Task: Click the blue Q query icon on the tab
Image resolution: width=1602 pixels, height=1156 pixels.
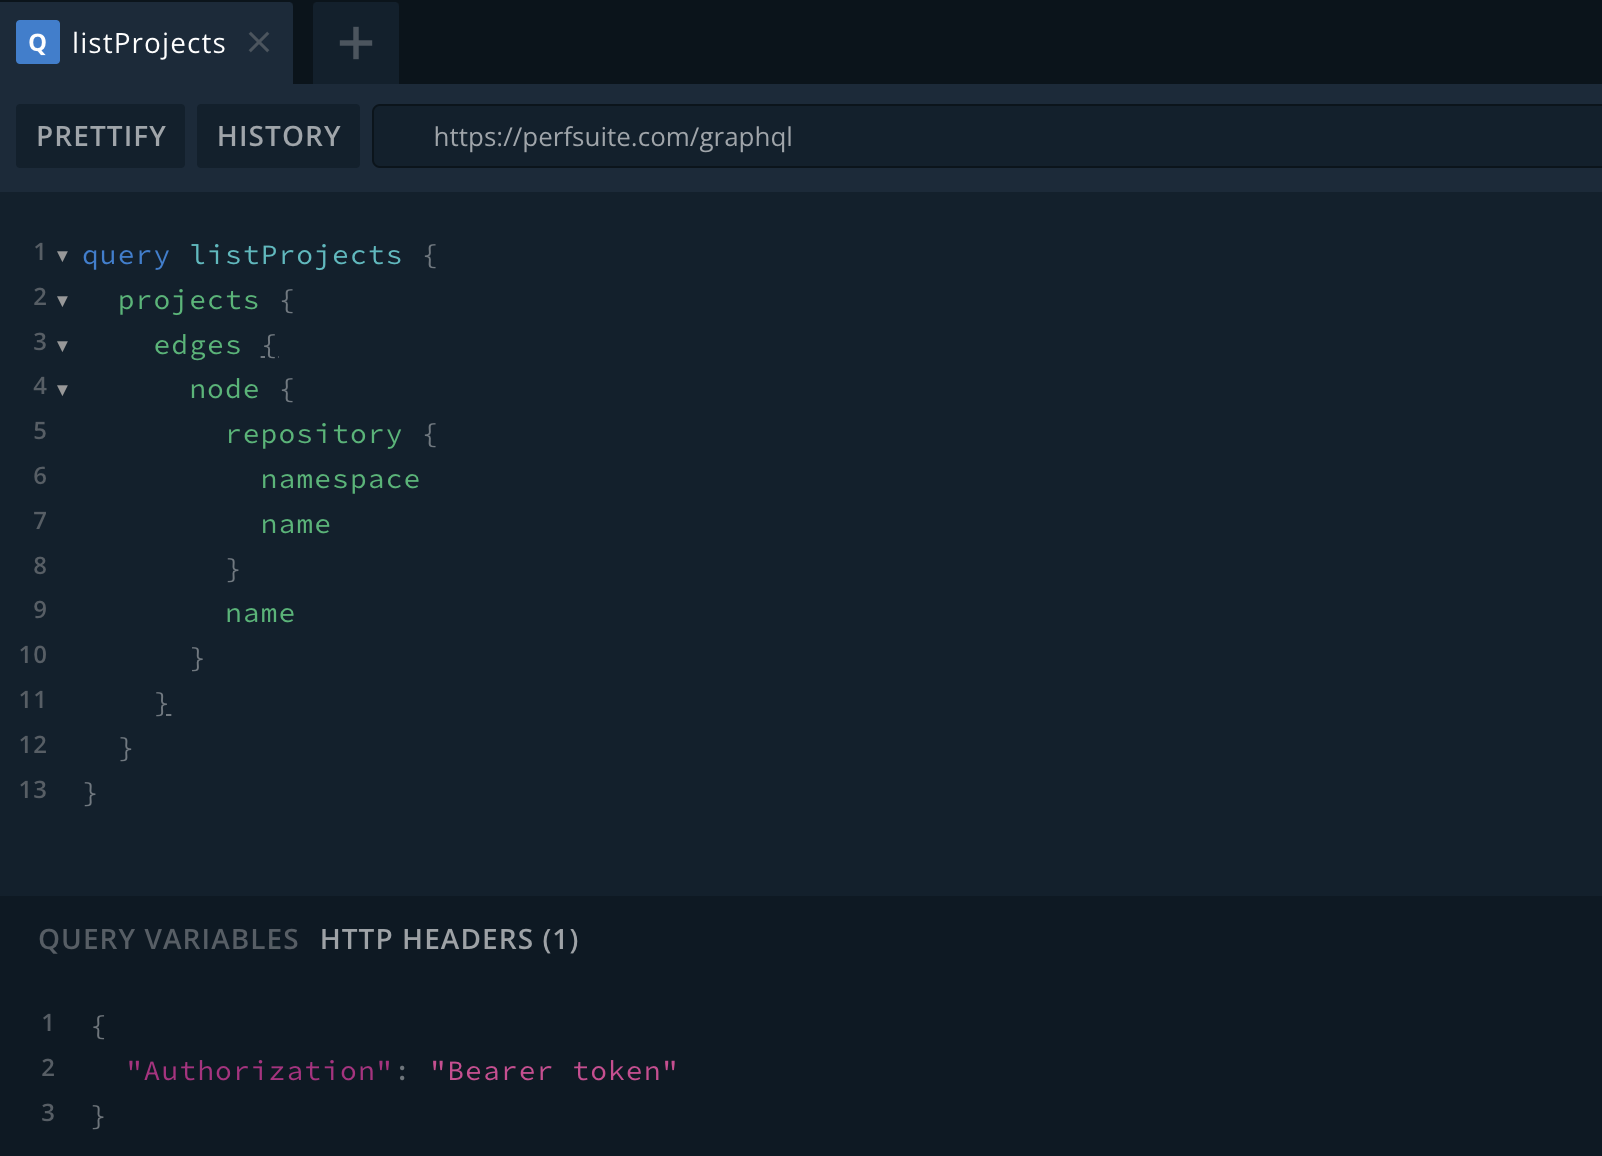Action: click(x=38, y=43)
